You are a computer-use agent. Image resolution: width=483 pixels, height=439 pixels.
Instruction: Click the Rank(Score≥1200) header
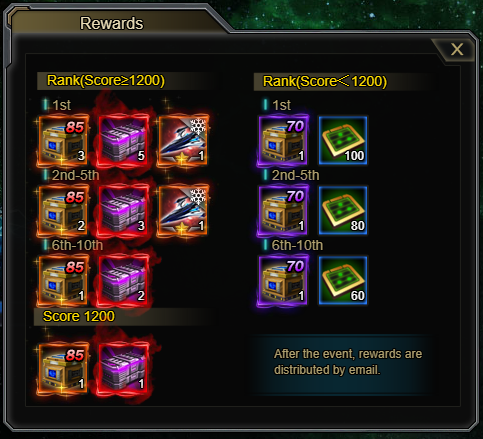tap(106, 80)
